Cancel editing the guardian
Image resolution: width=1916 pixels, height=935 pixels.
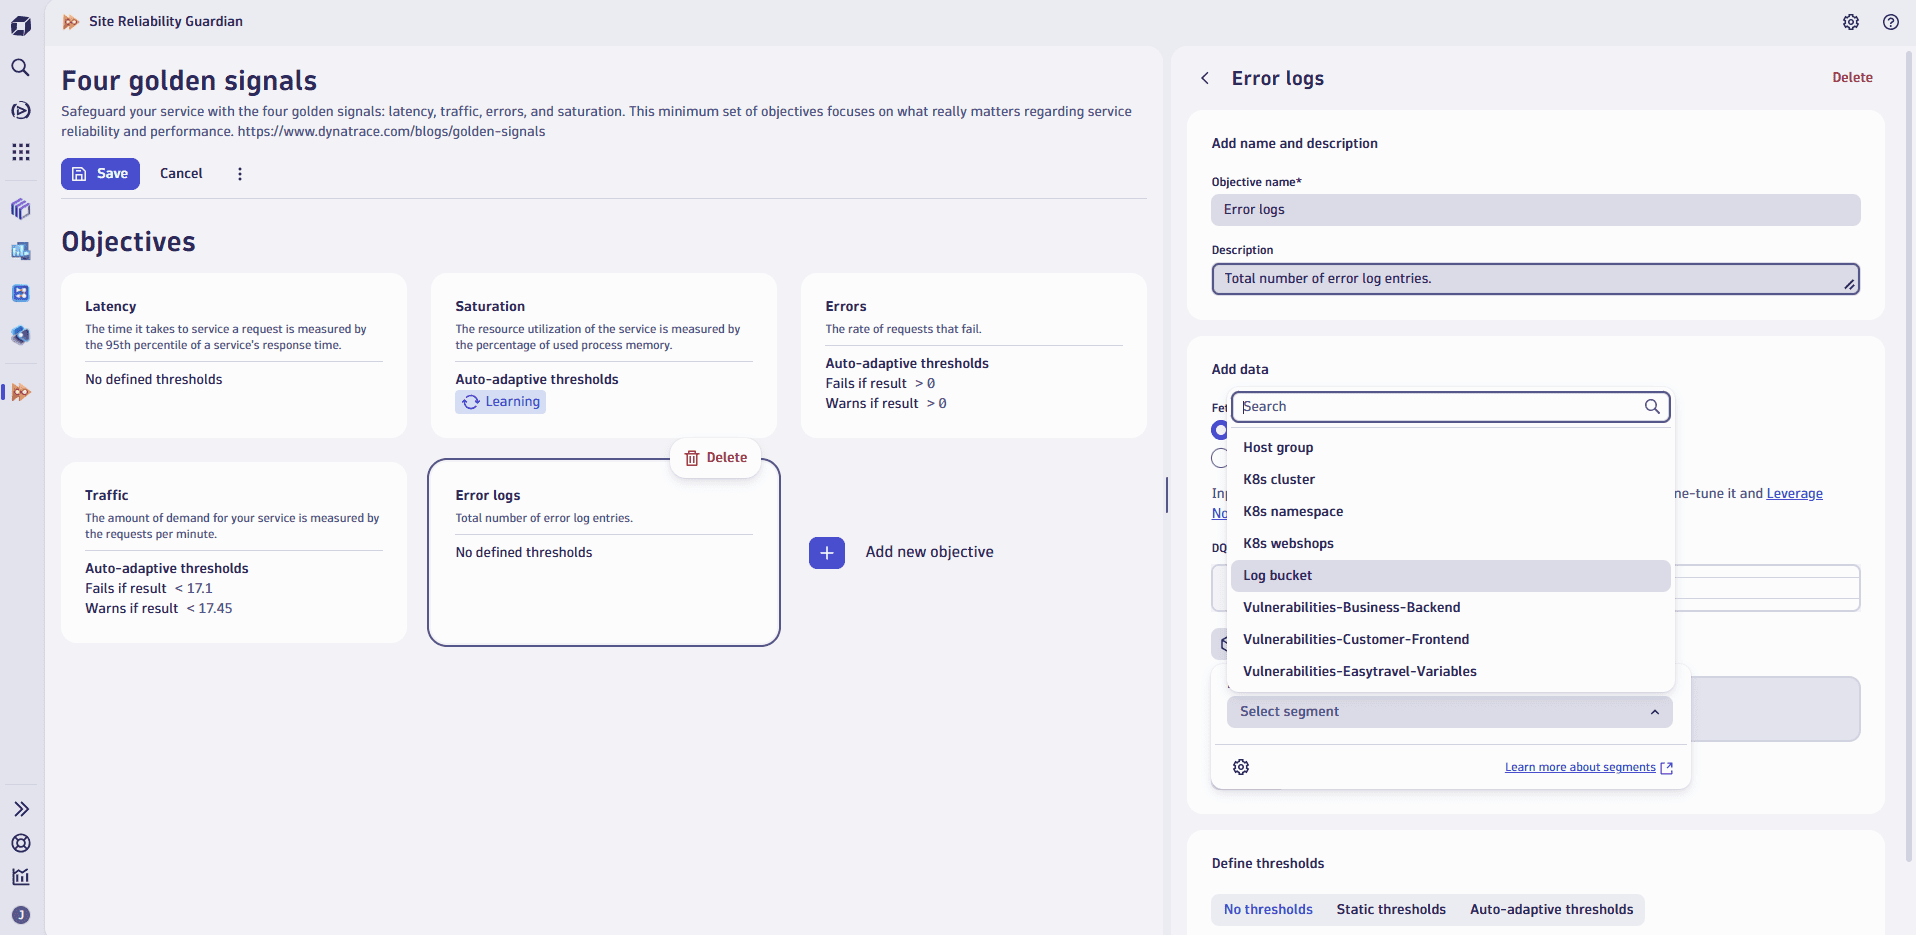click(181, 174)
